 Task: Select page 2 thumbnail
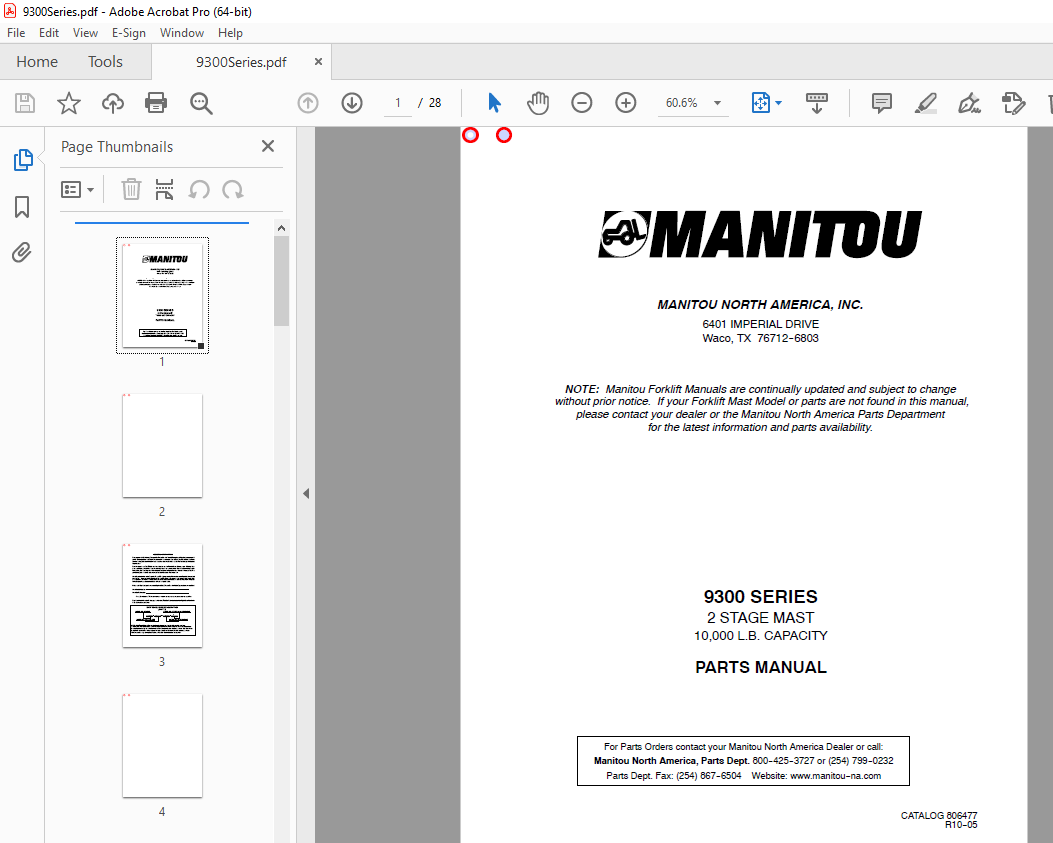click(163, 445)
